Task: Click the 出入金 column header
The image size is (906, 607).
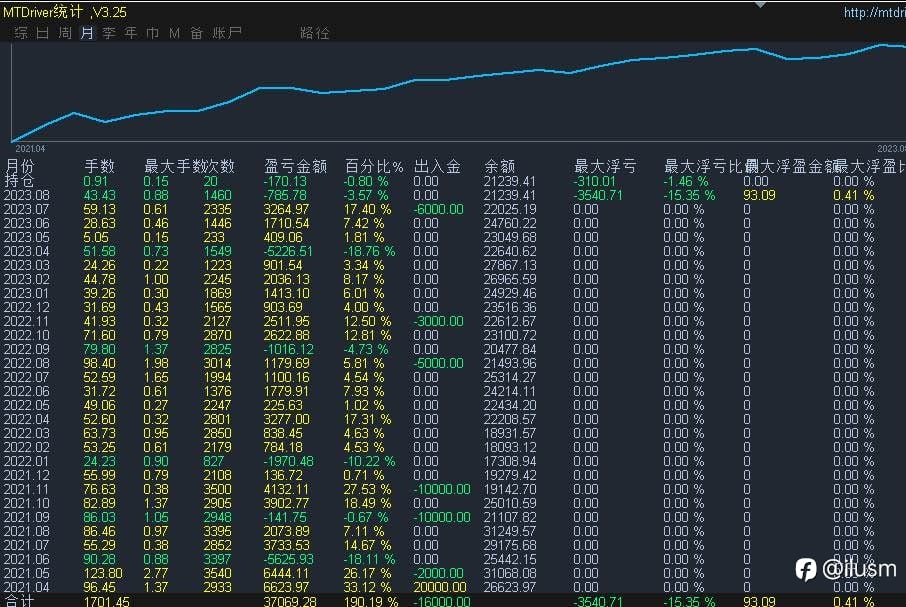Action: 437,166
